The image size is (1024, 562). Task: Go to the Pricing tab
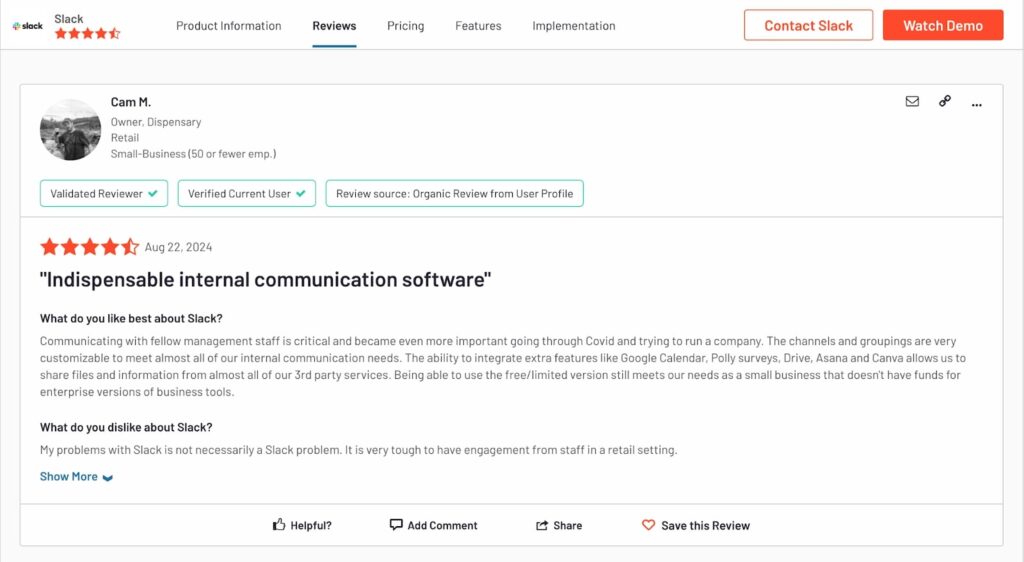(406, 25)
